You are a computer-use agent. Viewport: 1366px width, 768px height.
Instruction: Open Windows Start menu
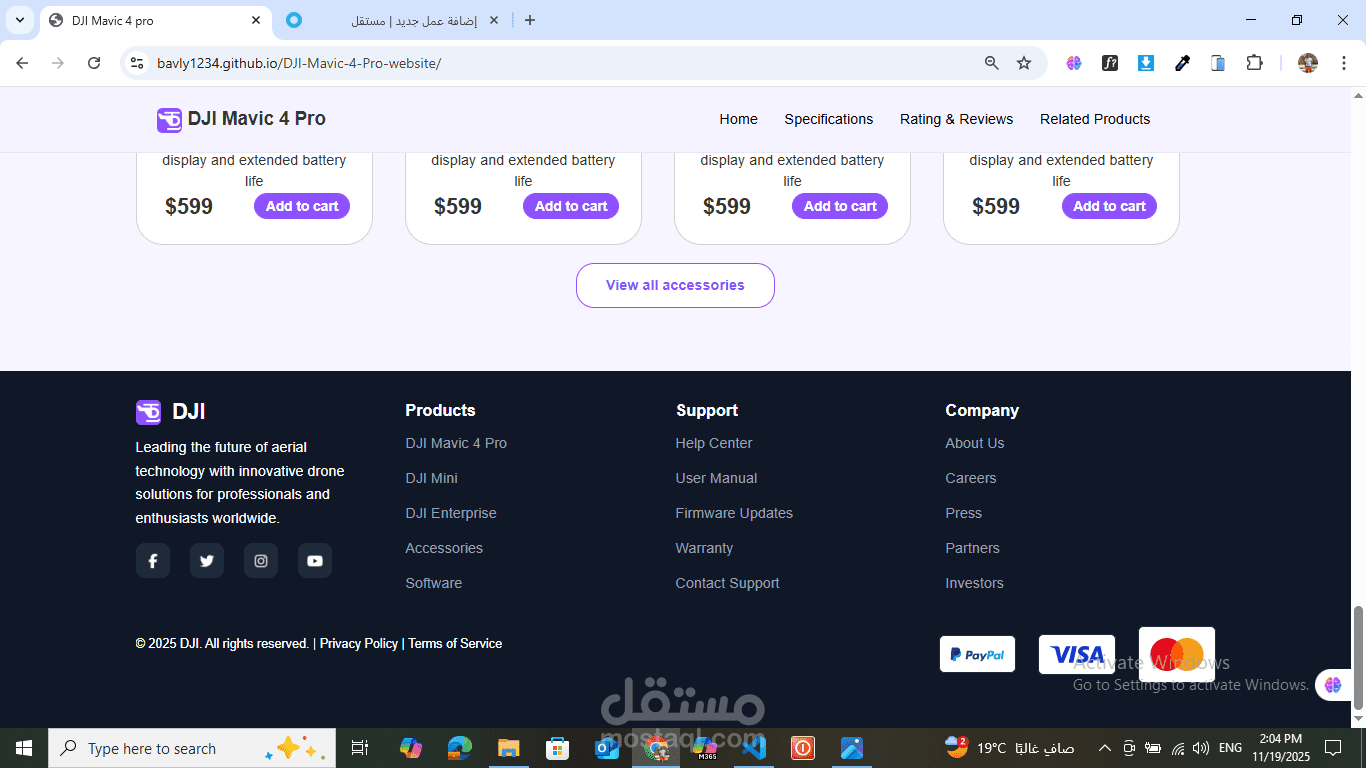pos(24,748)
